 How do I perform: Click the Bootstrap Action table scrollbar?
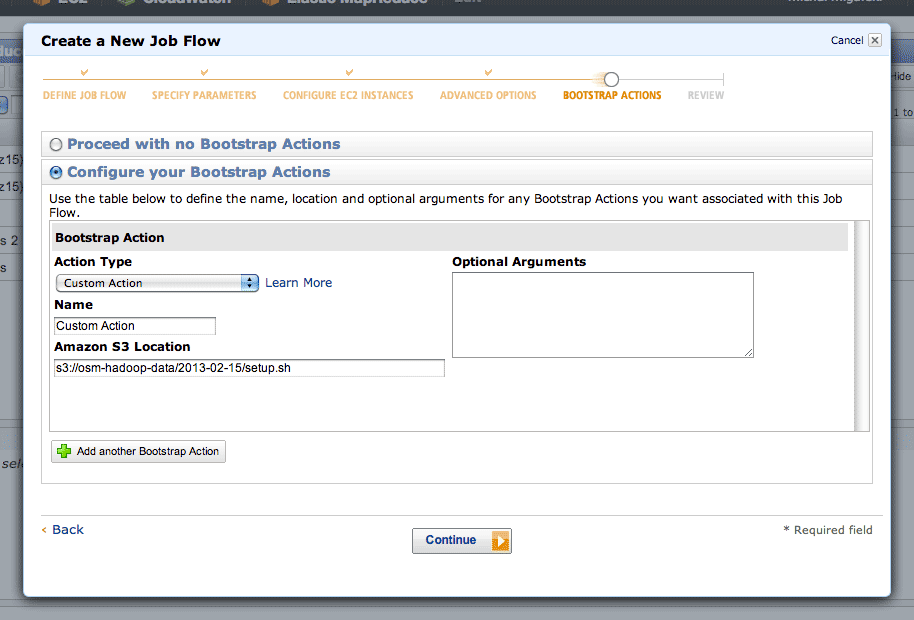(x=862, y=326)
